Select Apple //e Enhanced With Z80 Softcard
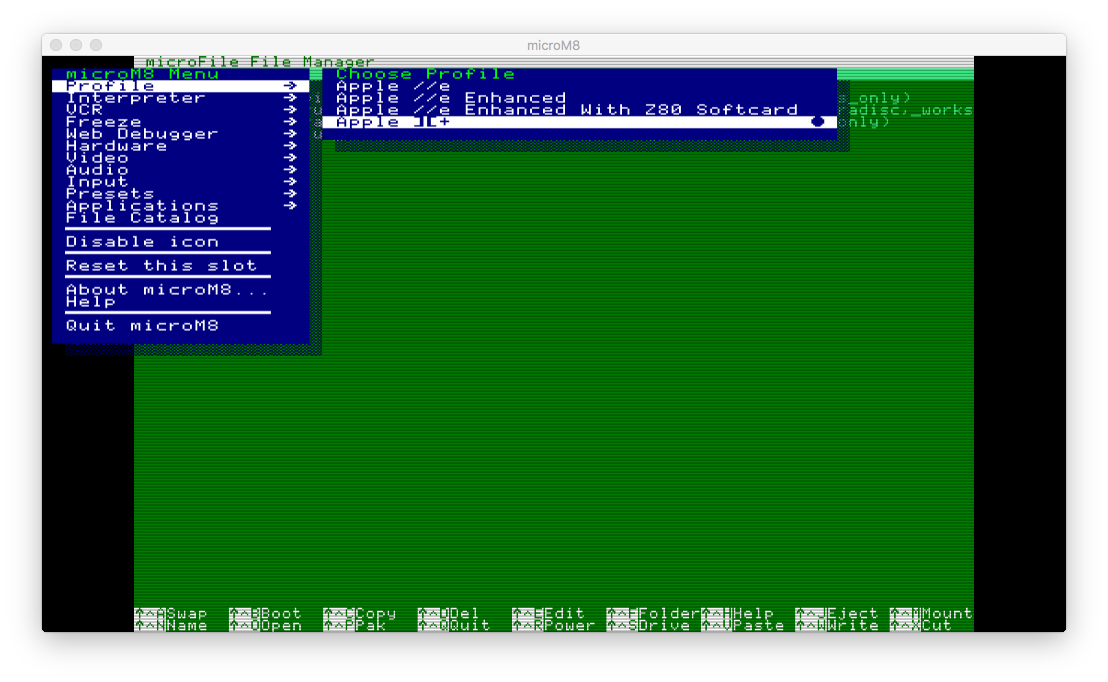The image size is (1108, 682). (x=566, y=110)
